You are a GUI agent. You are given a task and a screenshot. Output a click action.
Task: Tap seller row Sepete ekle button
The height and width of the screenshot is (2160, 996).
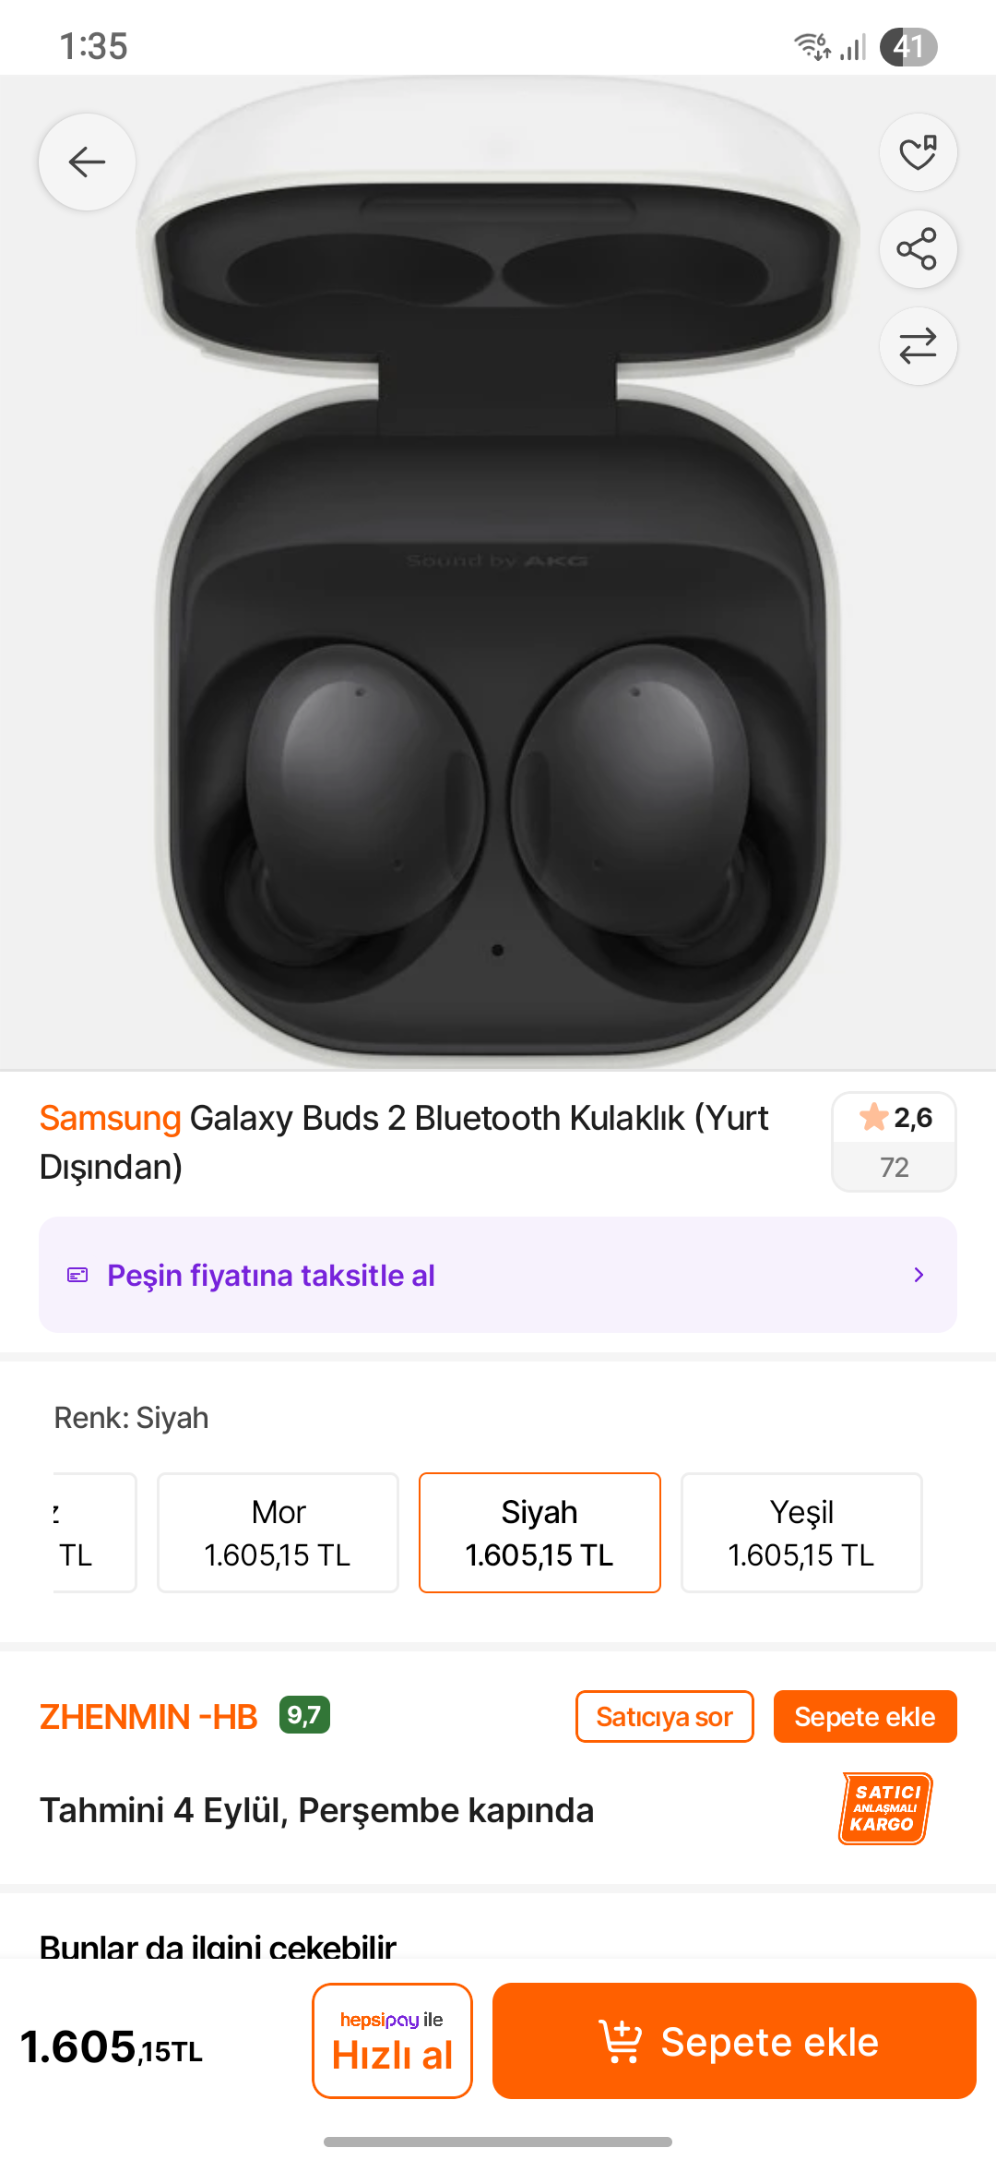click(x=865, y=1717)
